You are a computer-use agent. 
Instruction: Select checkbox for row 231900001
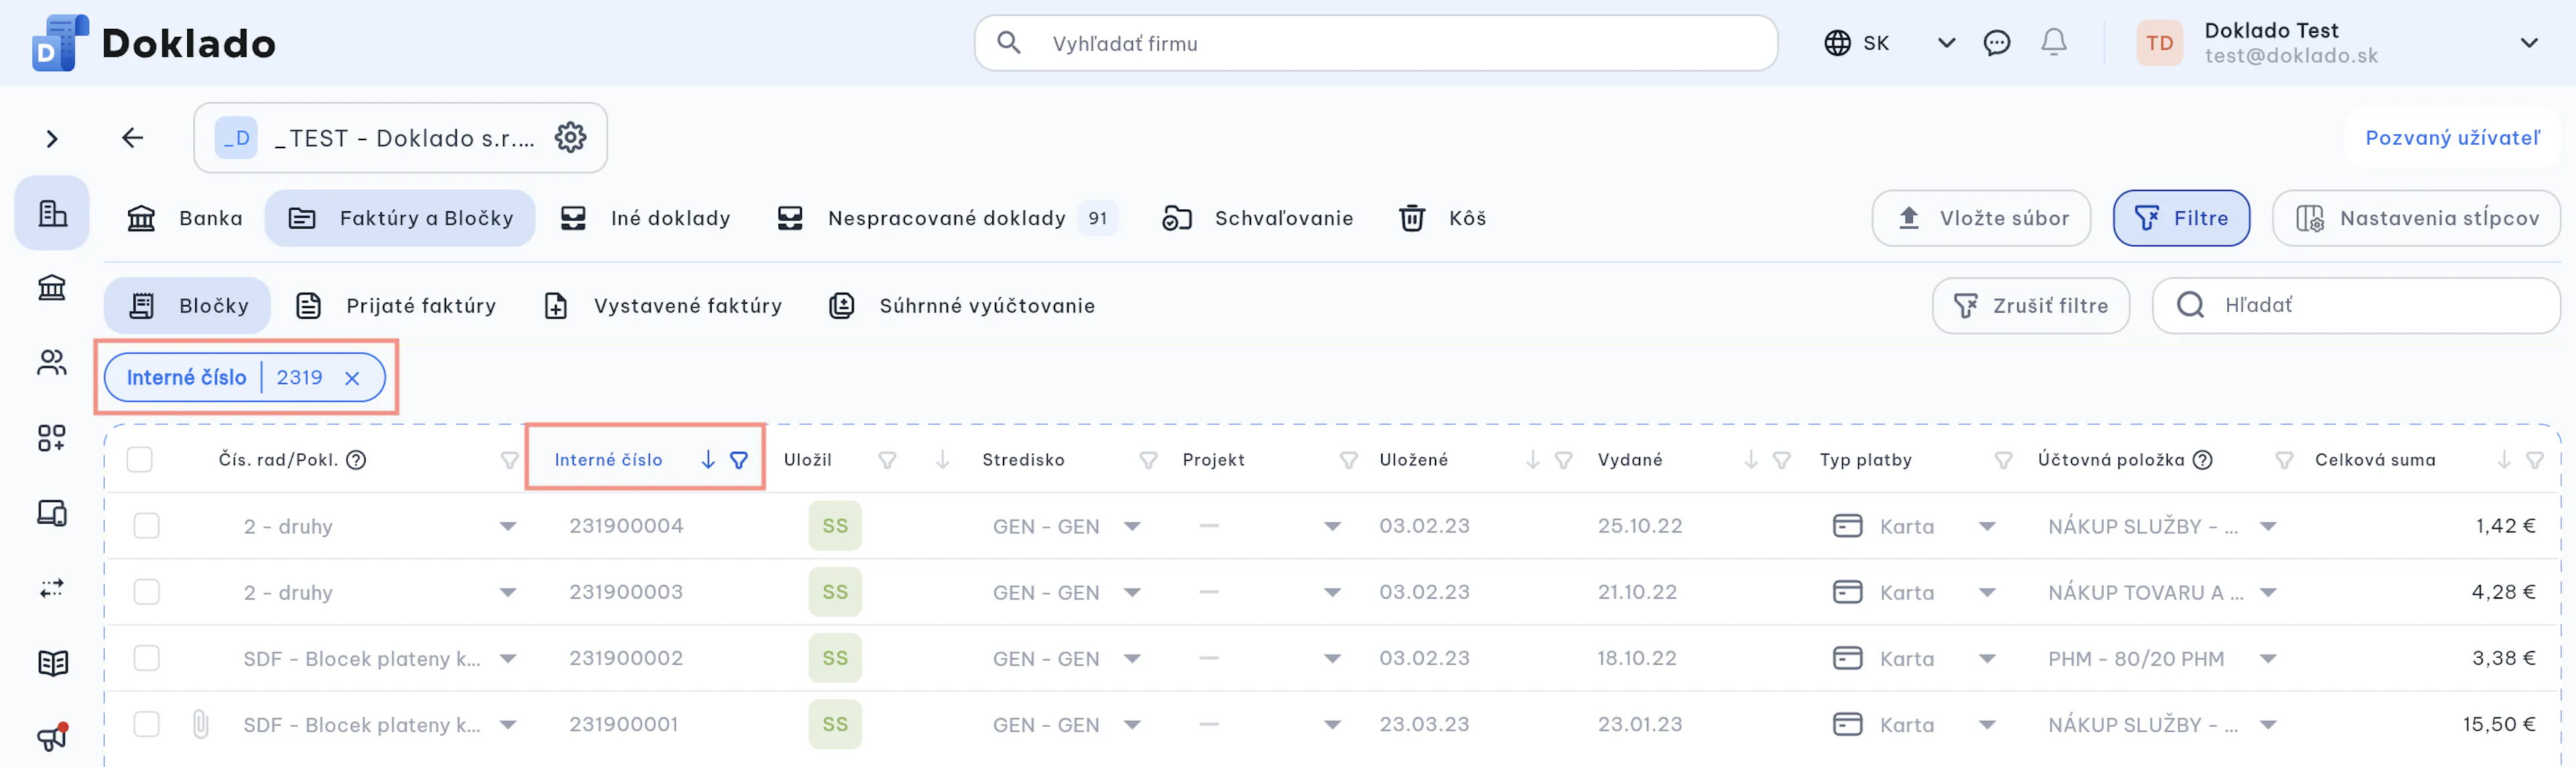click(147, 724)
